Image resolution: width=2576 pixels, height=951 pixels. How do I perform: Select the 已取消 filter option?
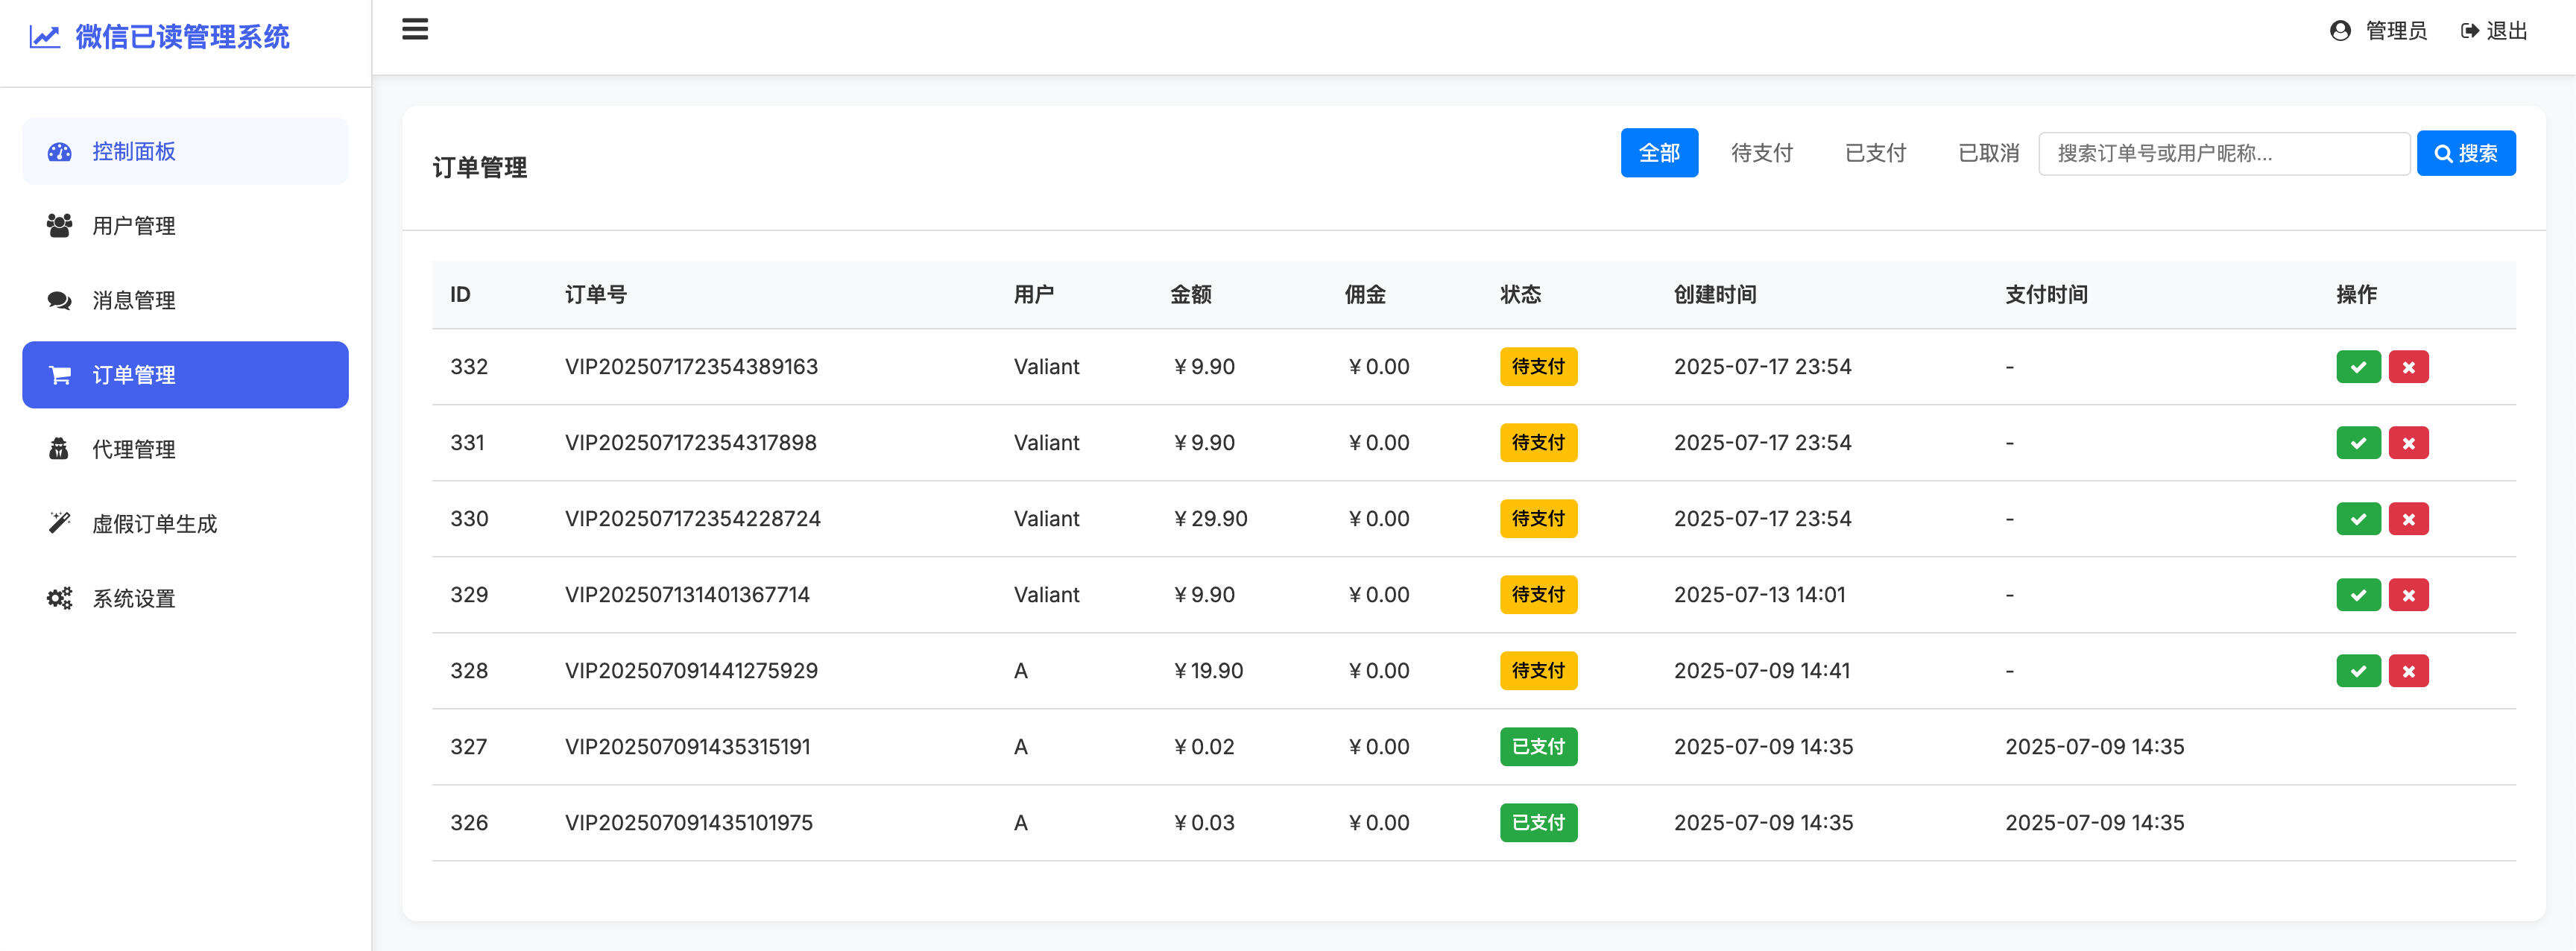tap(1987, 152)
